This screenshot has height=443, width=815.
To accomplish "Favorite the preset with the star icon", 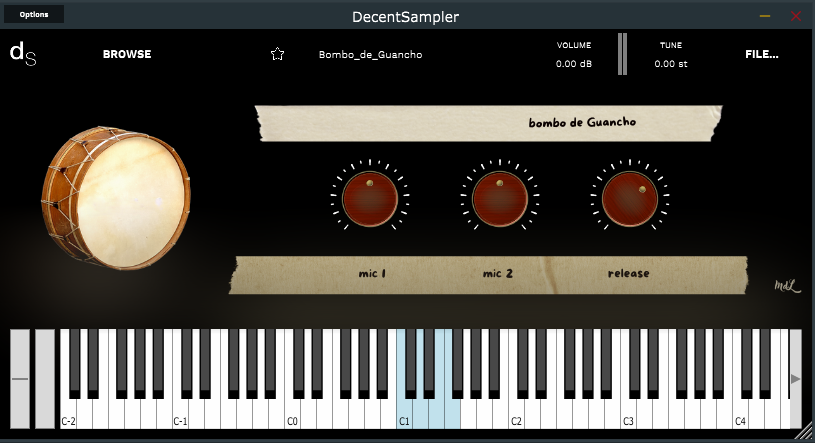I will (278, 54).
